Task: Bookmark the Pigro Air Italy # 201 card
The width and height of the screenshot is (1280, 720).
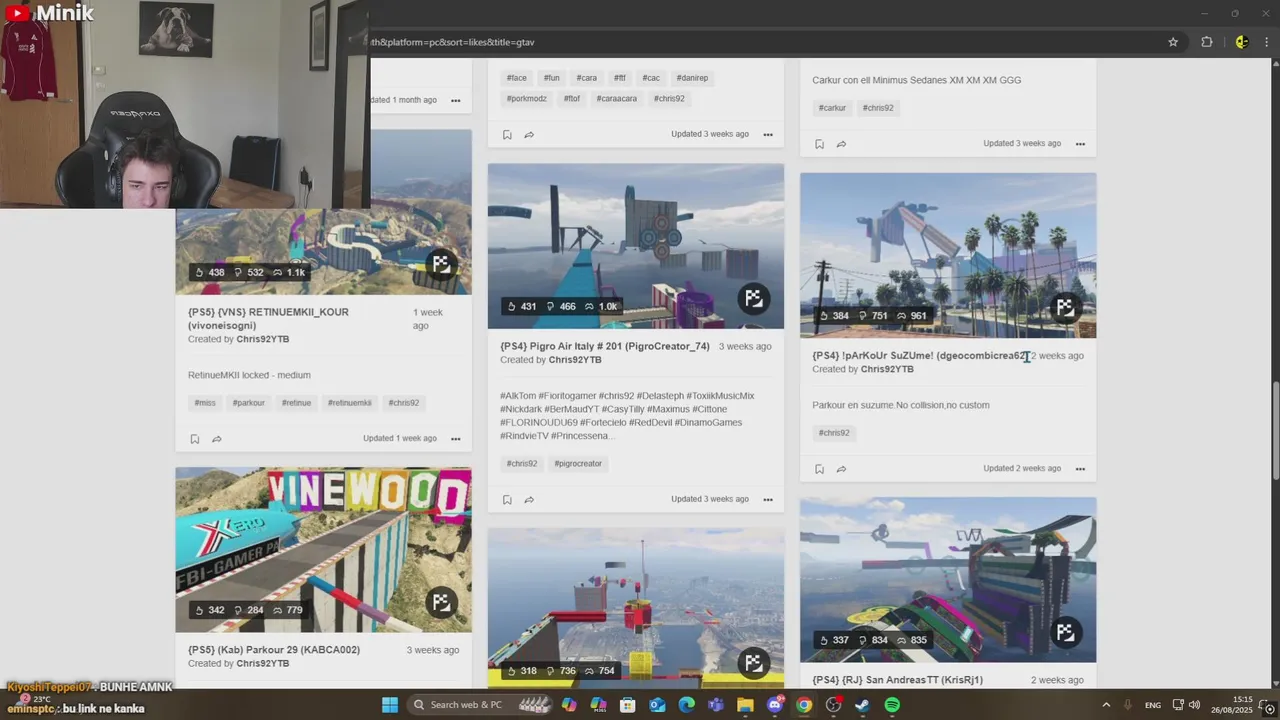Action: (x=507, y=499)
